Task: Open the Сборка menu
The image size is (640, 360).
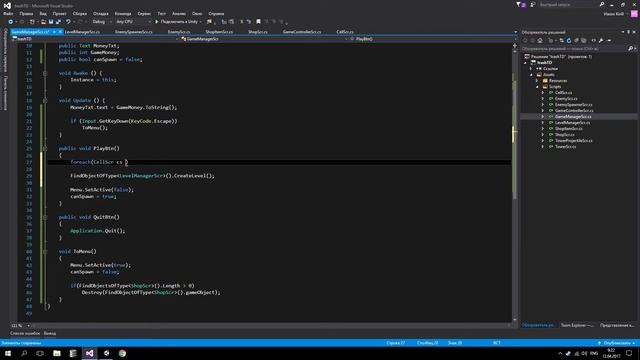Action: pyautogui.click(x=80, y=13)
